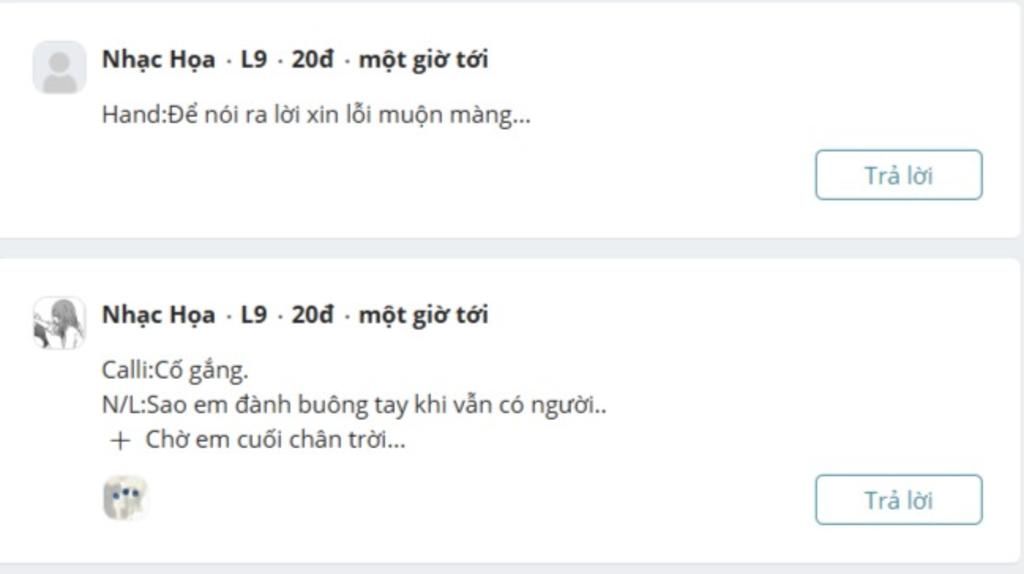The height and width of the screenshot is (574, 1024).
Task: Open Nhạc Họa profile from second comment
Action: [159, 315]
